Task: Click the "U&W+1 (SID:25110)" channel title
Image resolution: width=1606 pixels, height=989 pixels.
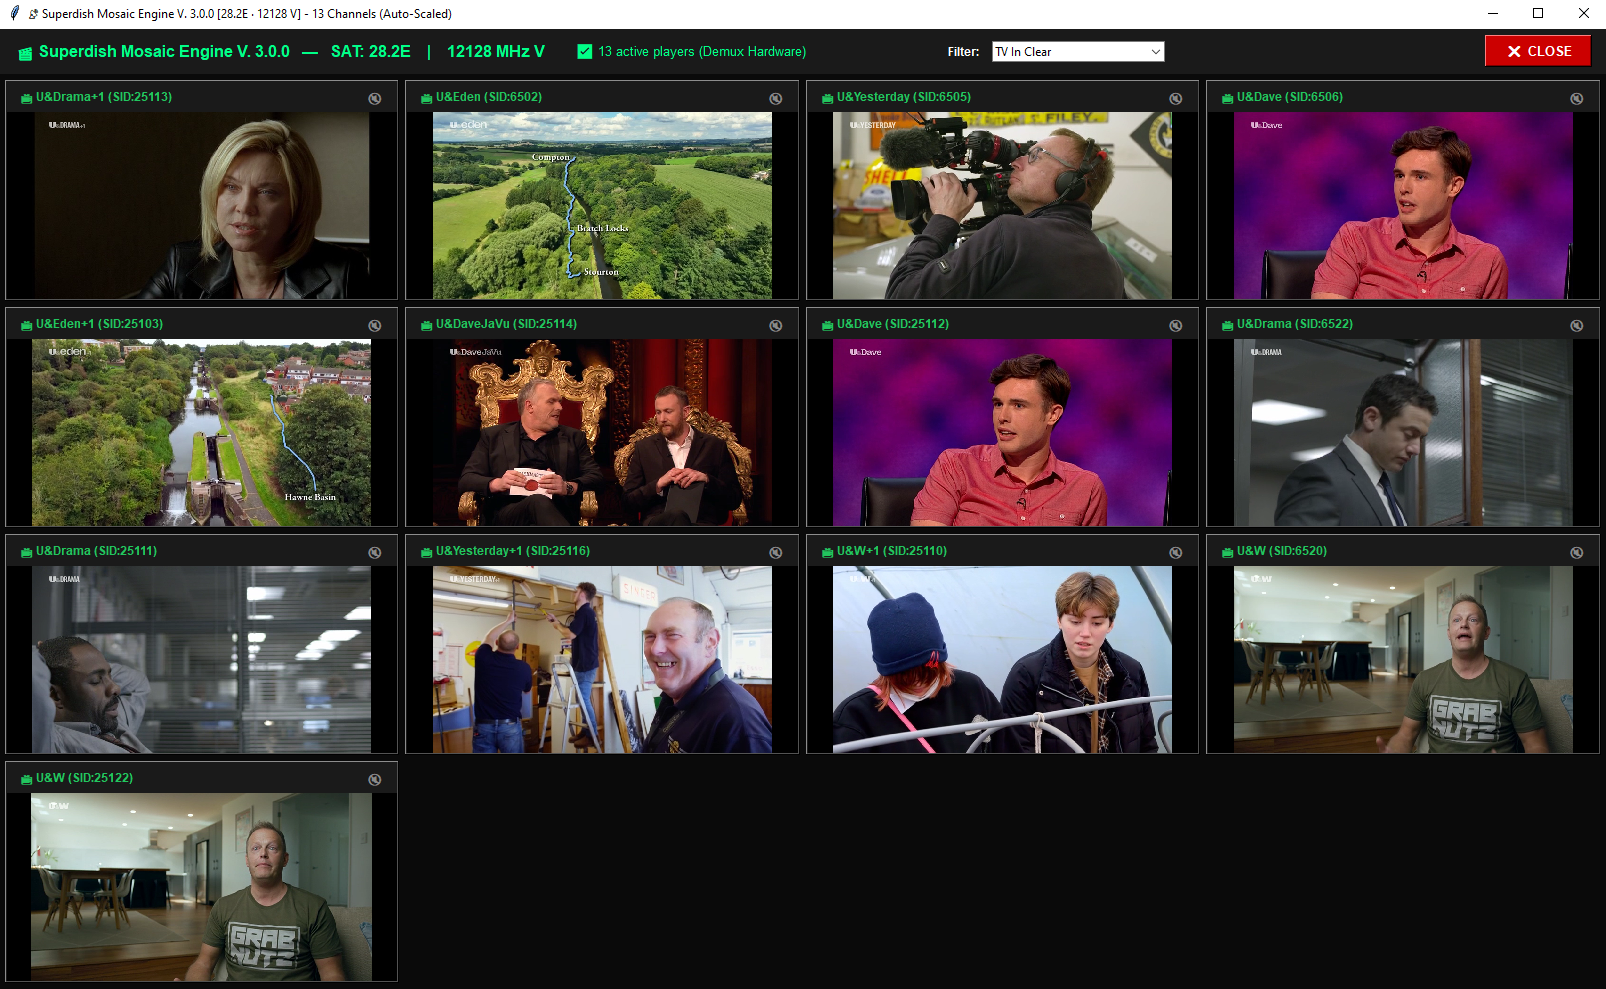Action: point(892,551)
